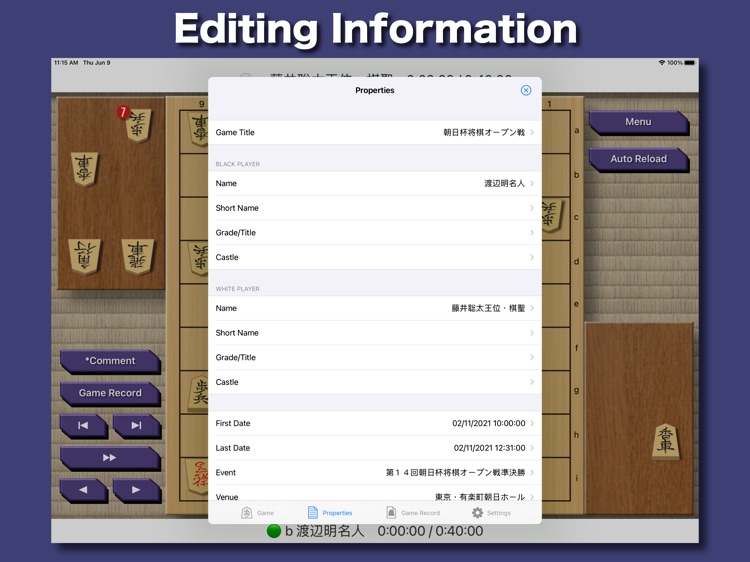The image size is (750, 562).
Task: Close the Properties dialog with the X icon
Action: (526, 90)
